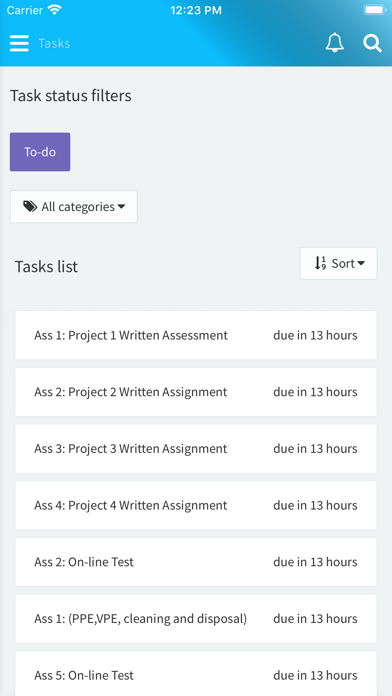Expand the All categories dropdown
The height and width of the screenshot is (696, 392).
coord(74,207)
